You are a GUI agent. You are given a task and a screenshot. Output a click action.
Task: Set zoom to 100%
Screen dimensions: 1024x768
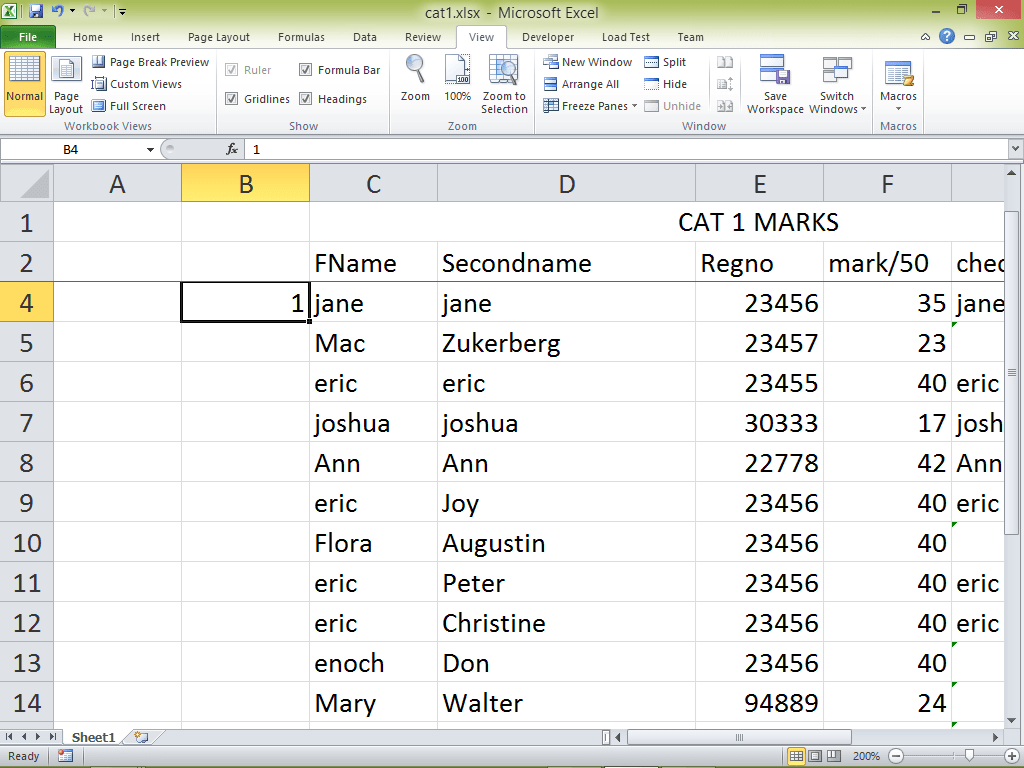coord(457,82)
